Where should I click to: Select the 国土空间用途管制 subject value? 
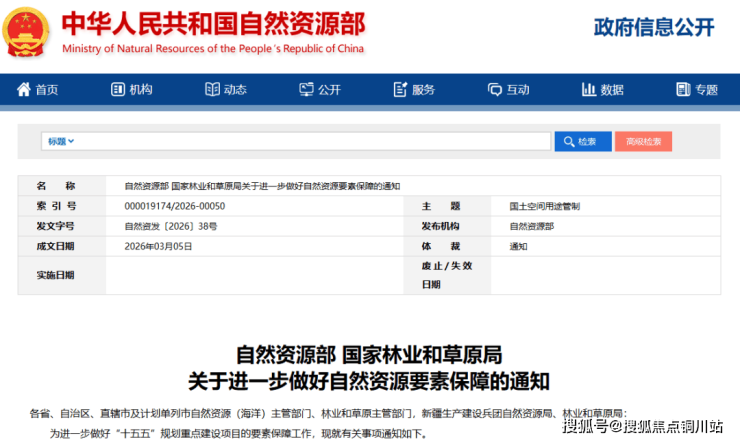[544, 206]
